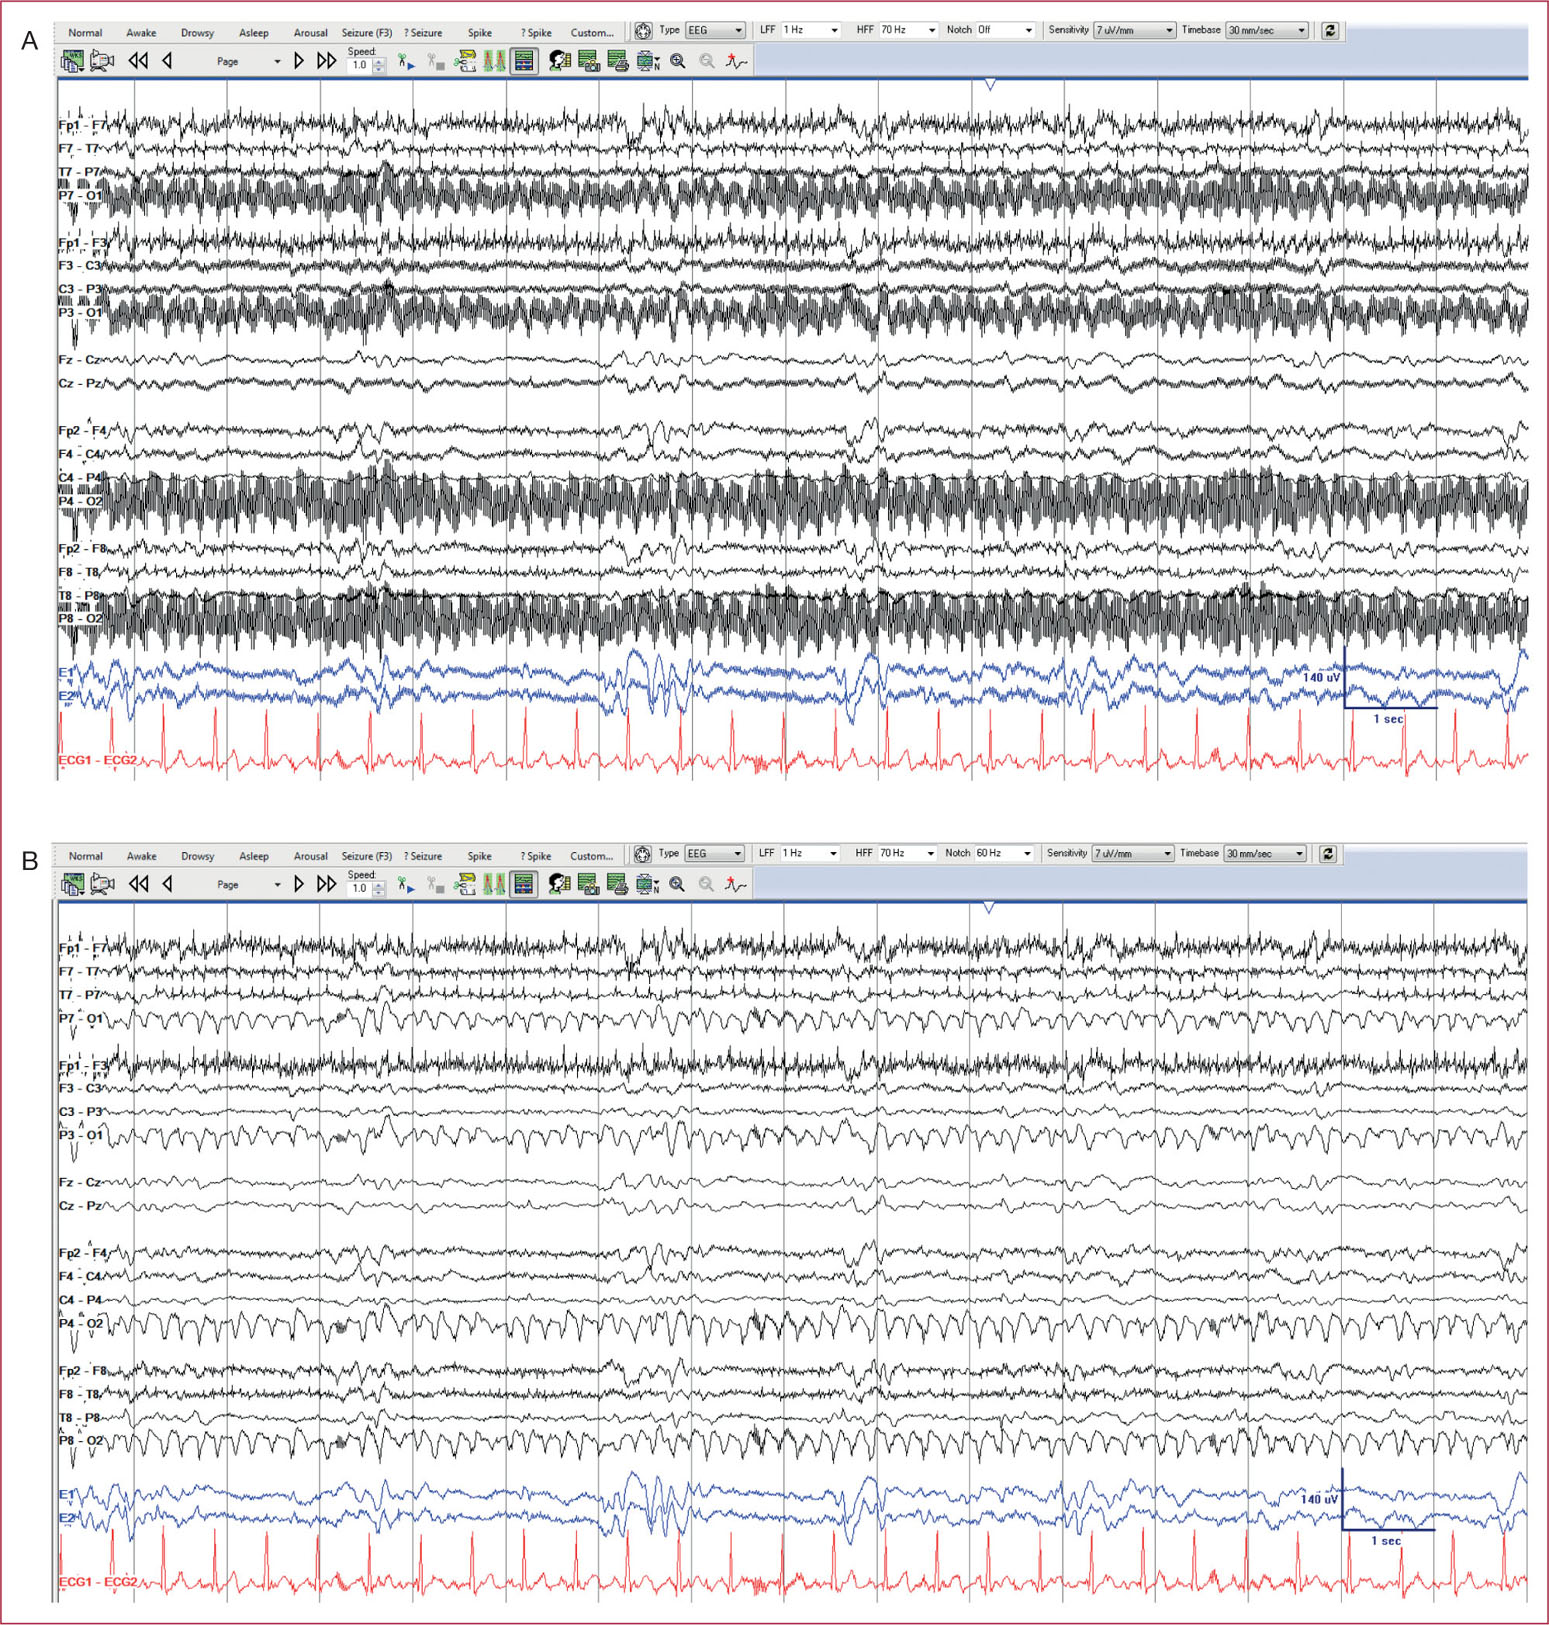Click the head montage icon beside Type in panel A
Screen dimensions: 1549x1625
pyautogui.click(x=643, y=31)
